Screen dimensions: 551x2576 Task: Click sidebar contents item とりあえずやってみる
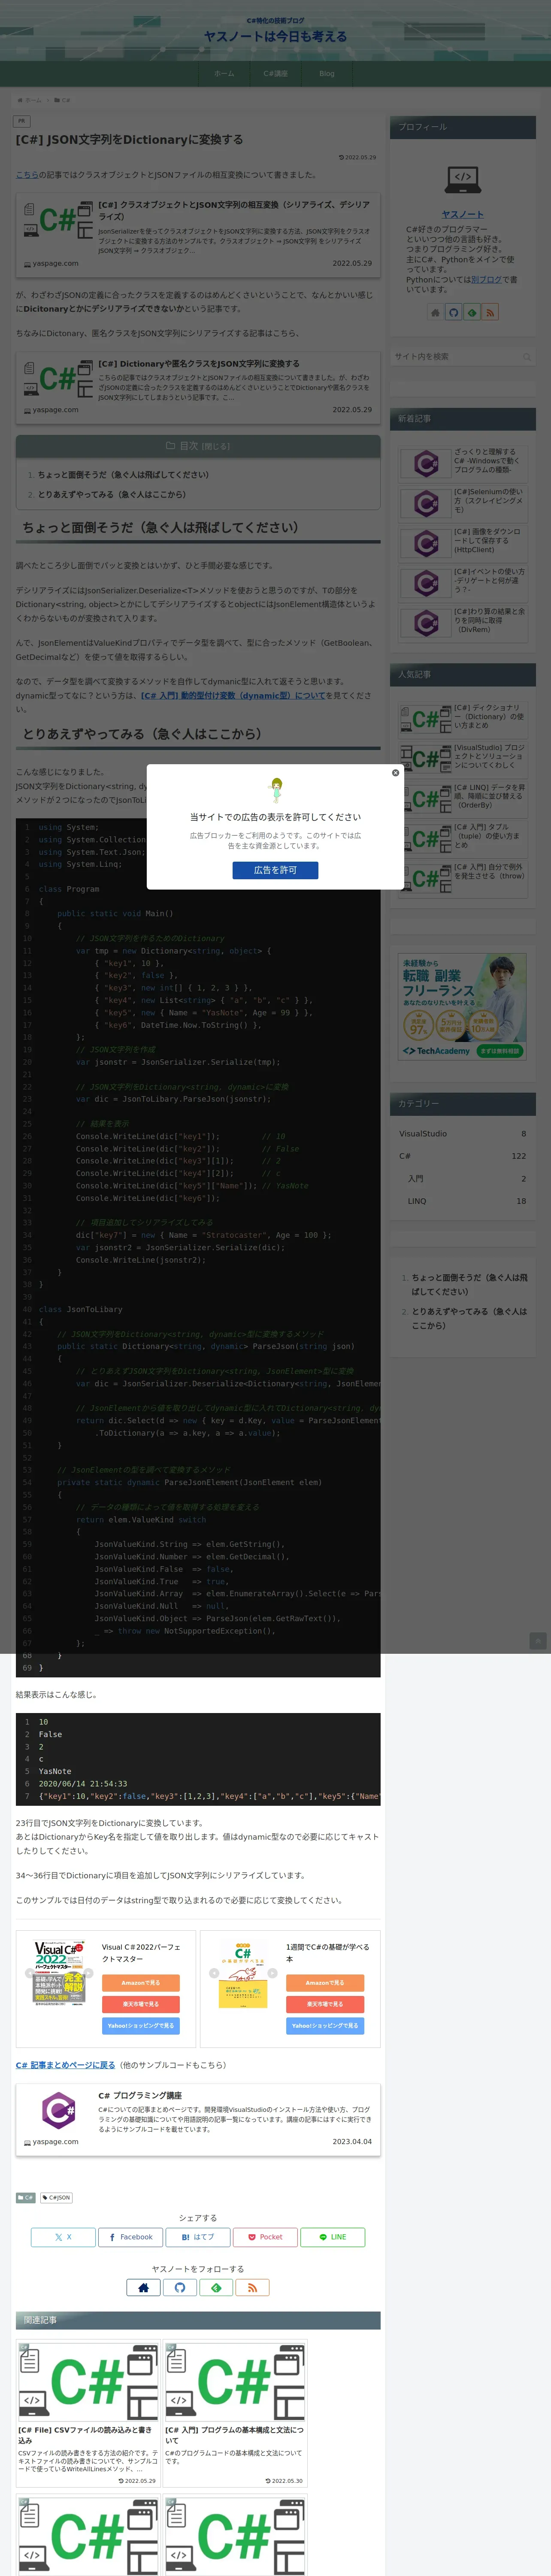tap(469, 1318)
